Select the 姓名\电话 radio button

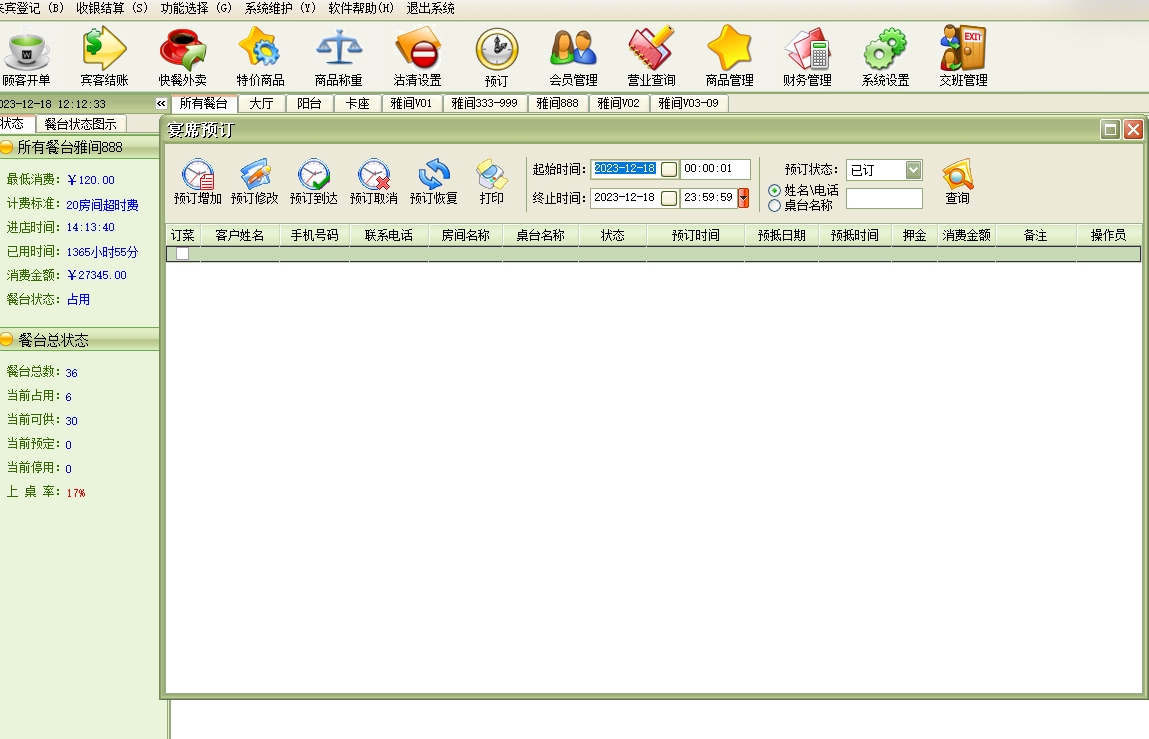click(x=774, y=191)
